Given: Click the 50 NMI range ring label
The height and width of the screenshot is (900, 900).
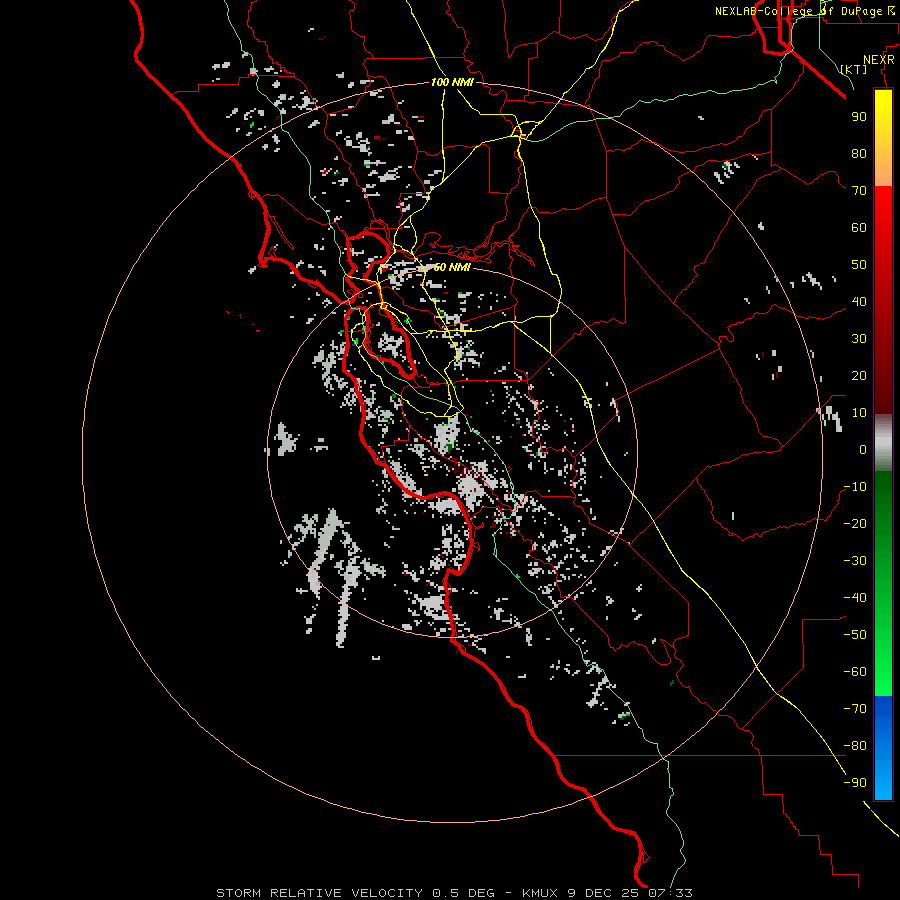Looking at the screenshot, I should pyautogui.click(x=452, y=267).
